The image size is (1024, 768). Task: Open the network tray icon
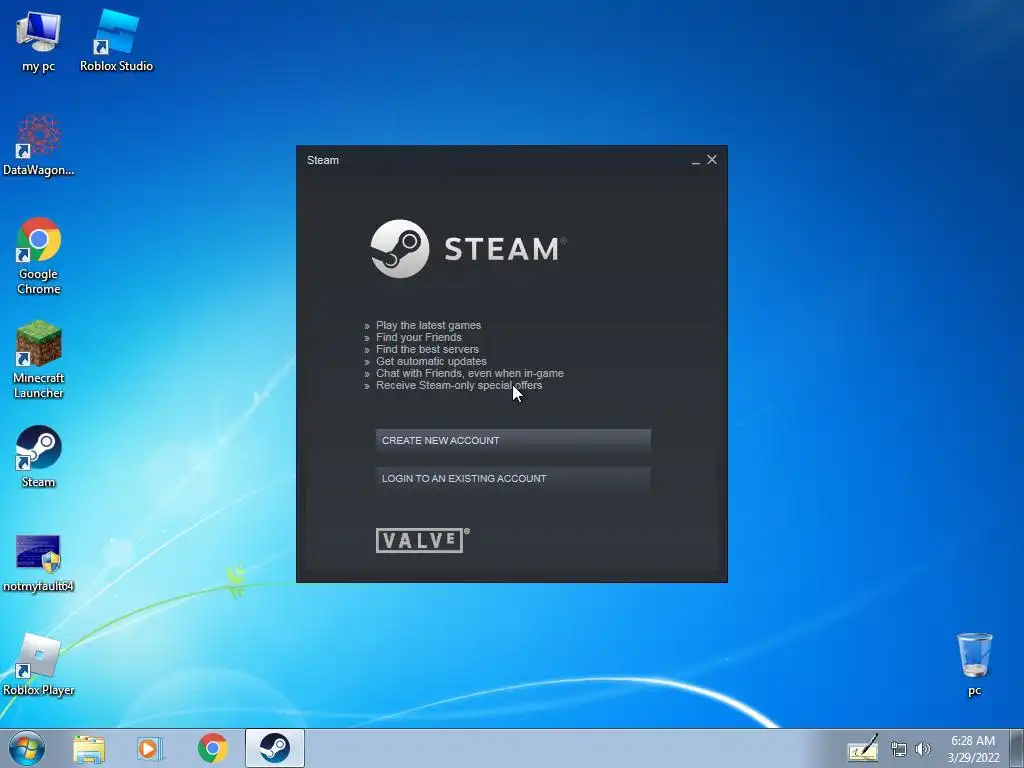click(899, 750)
